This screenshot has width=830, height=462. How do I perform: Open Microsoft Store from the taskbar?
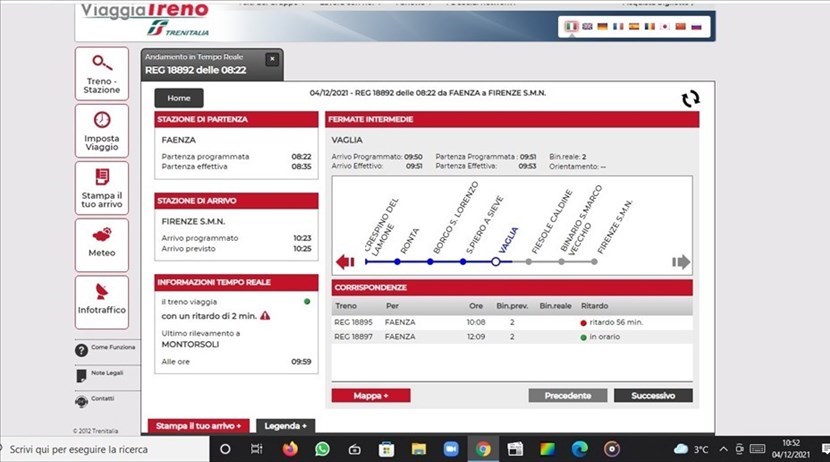point(386,449)
